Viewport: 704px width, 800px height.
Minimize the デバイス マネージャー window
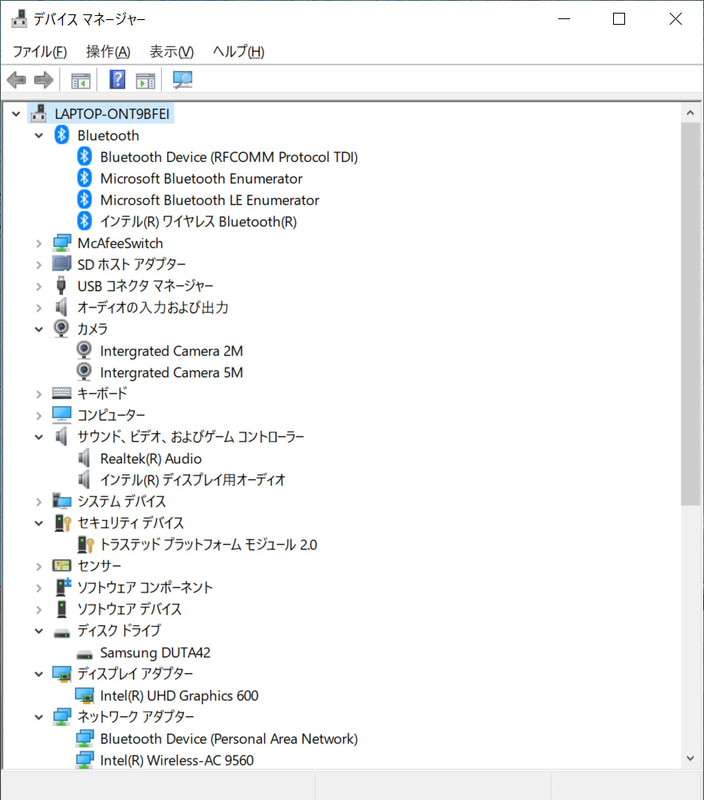pyautogui.click(x=564, y=19)
